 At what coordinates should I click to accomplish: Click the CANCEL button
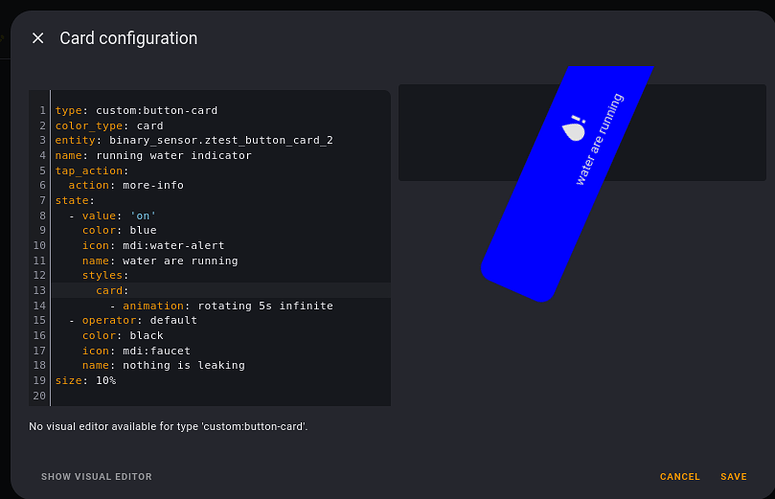[680, 477]
